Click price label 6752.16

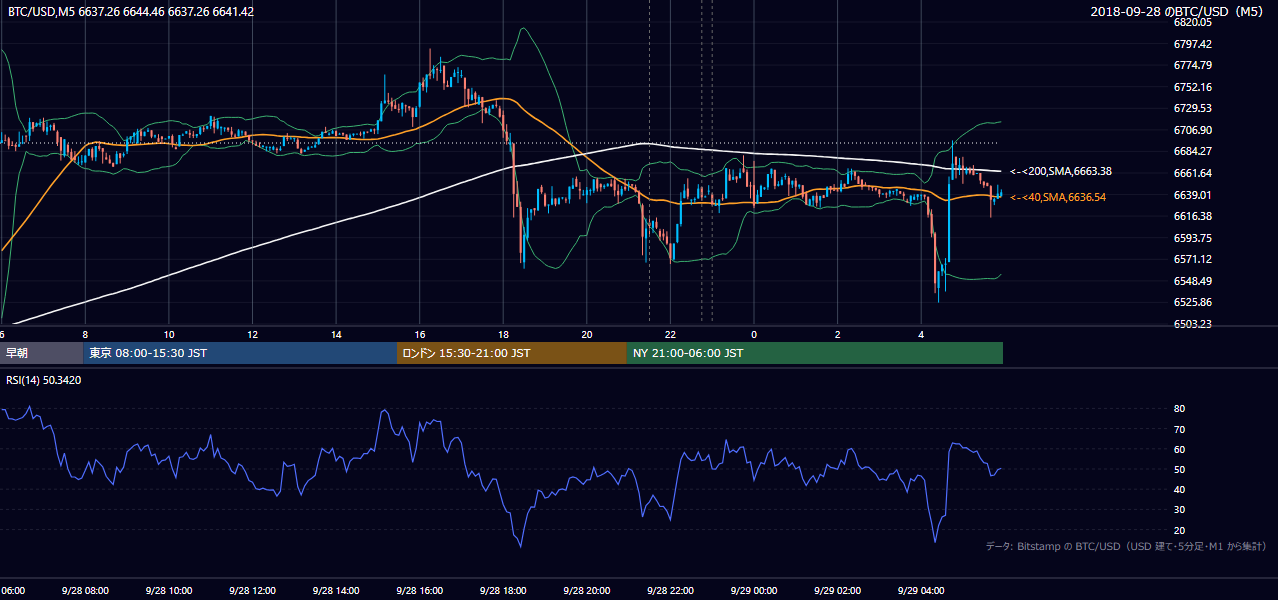point(1193,87)
